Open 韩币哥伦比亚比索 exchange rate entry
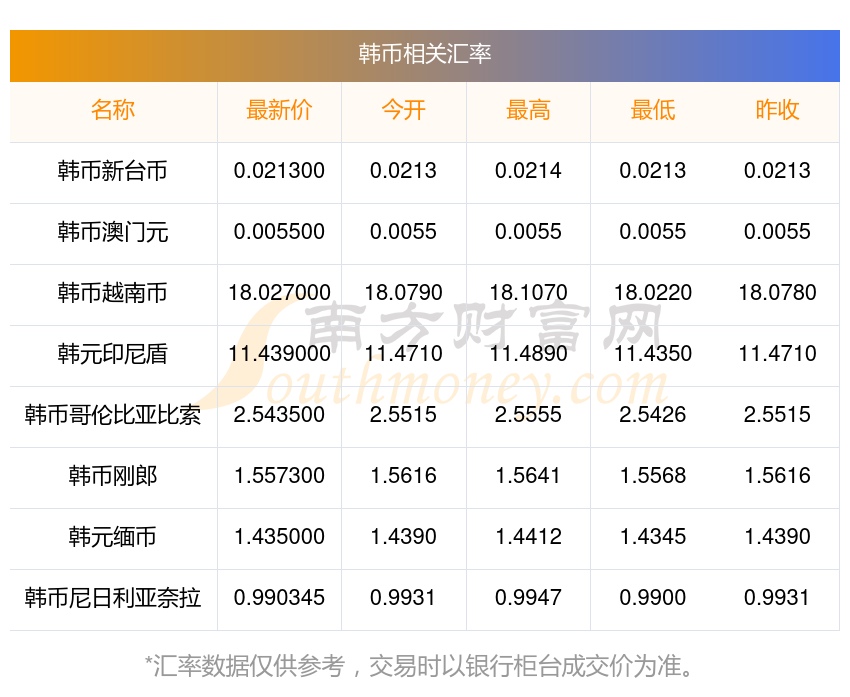Viewport: 850px width, 697px height. click(113, 415)
